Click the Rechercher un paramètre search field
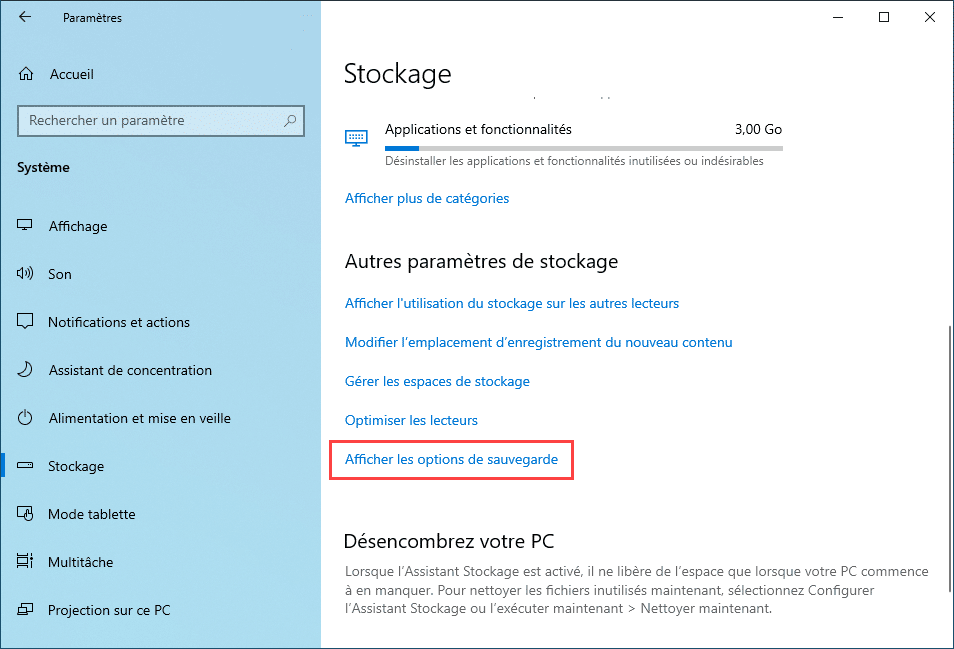The width and height of the screenshot is (954, 649). coord(161,120)
